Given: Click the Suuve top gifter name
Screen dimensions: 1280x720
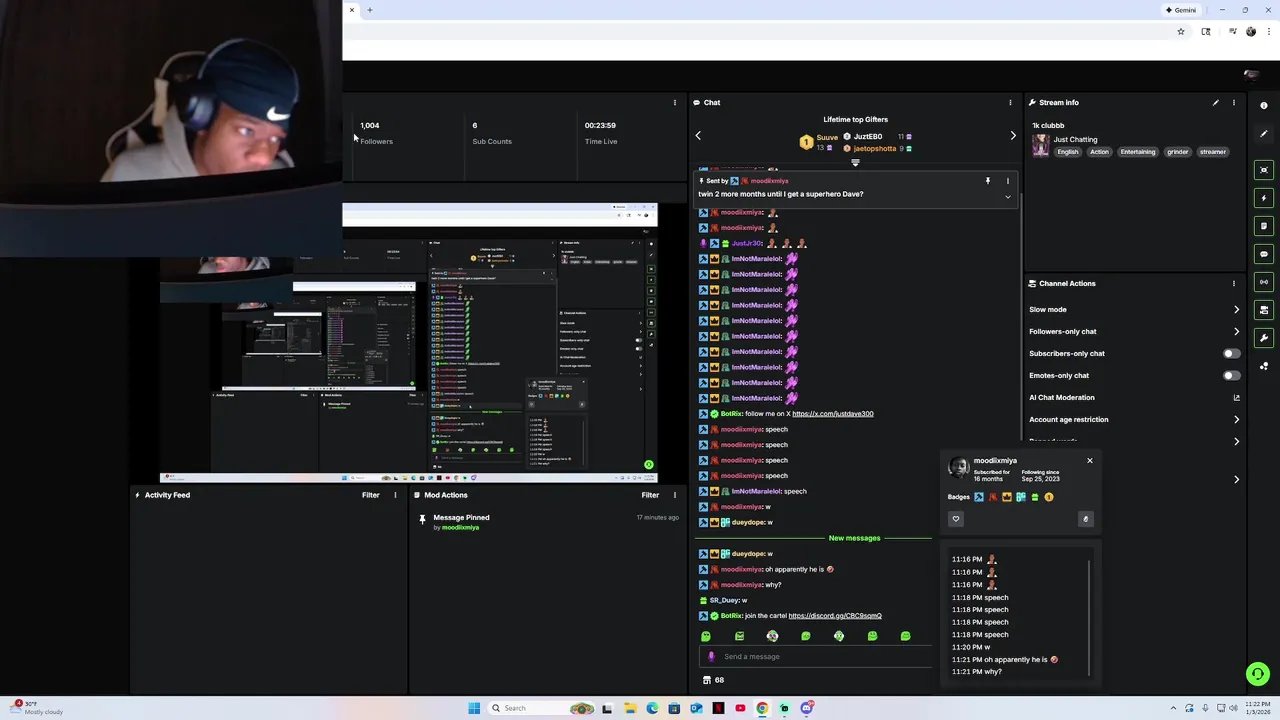Looking at the screenshot, I should tap(827, 137).
